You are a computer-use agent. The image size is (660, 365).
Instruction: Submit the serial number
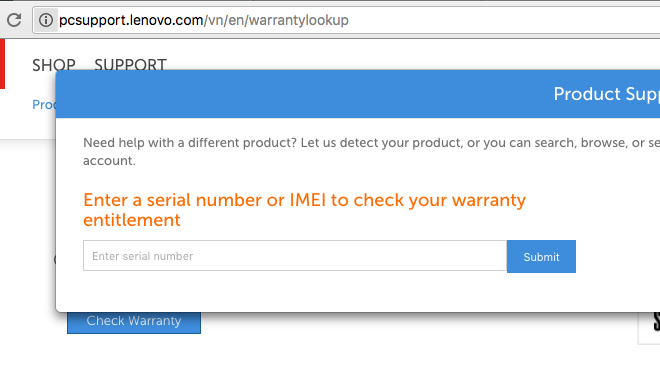(x=541, y=256)
